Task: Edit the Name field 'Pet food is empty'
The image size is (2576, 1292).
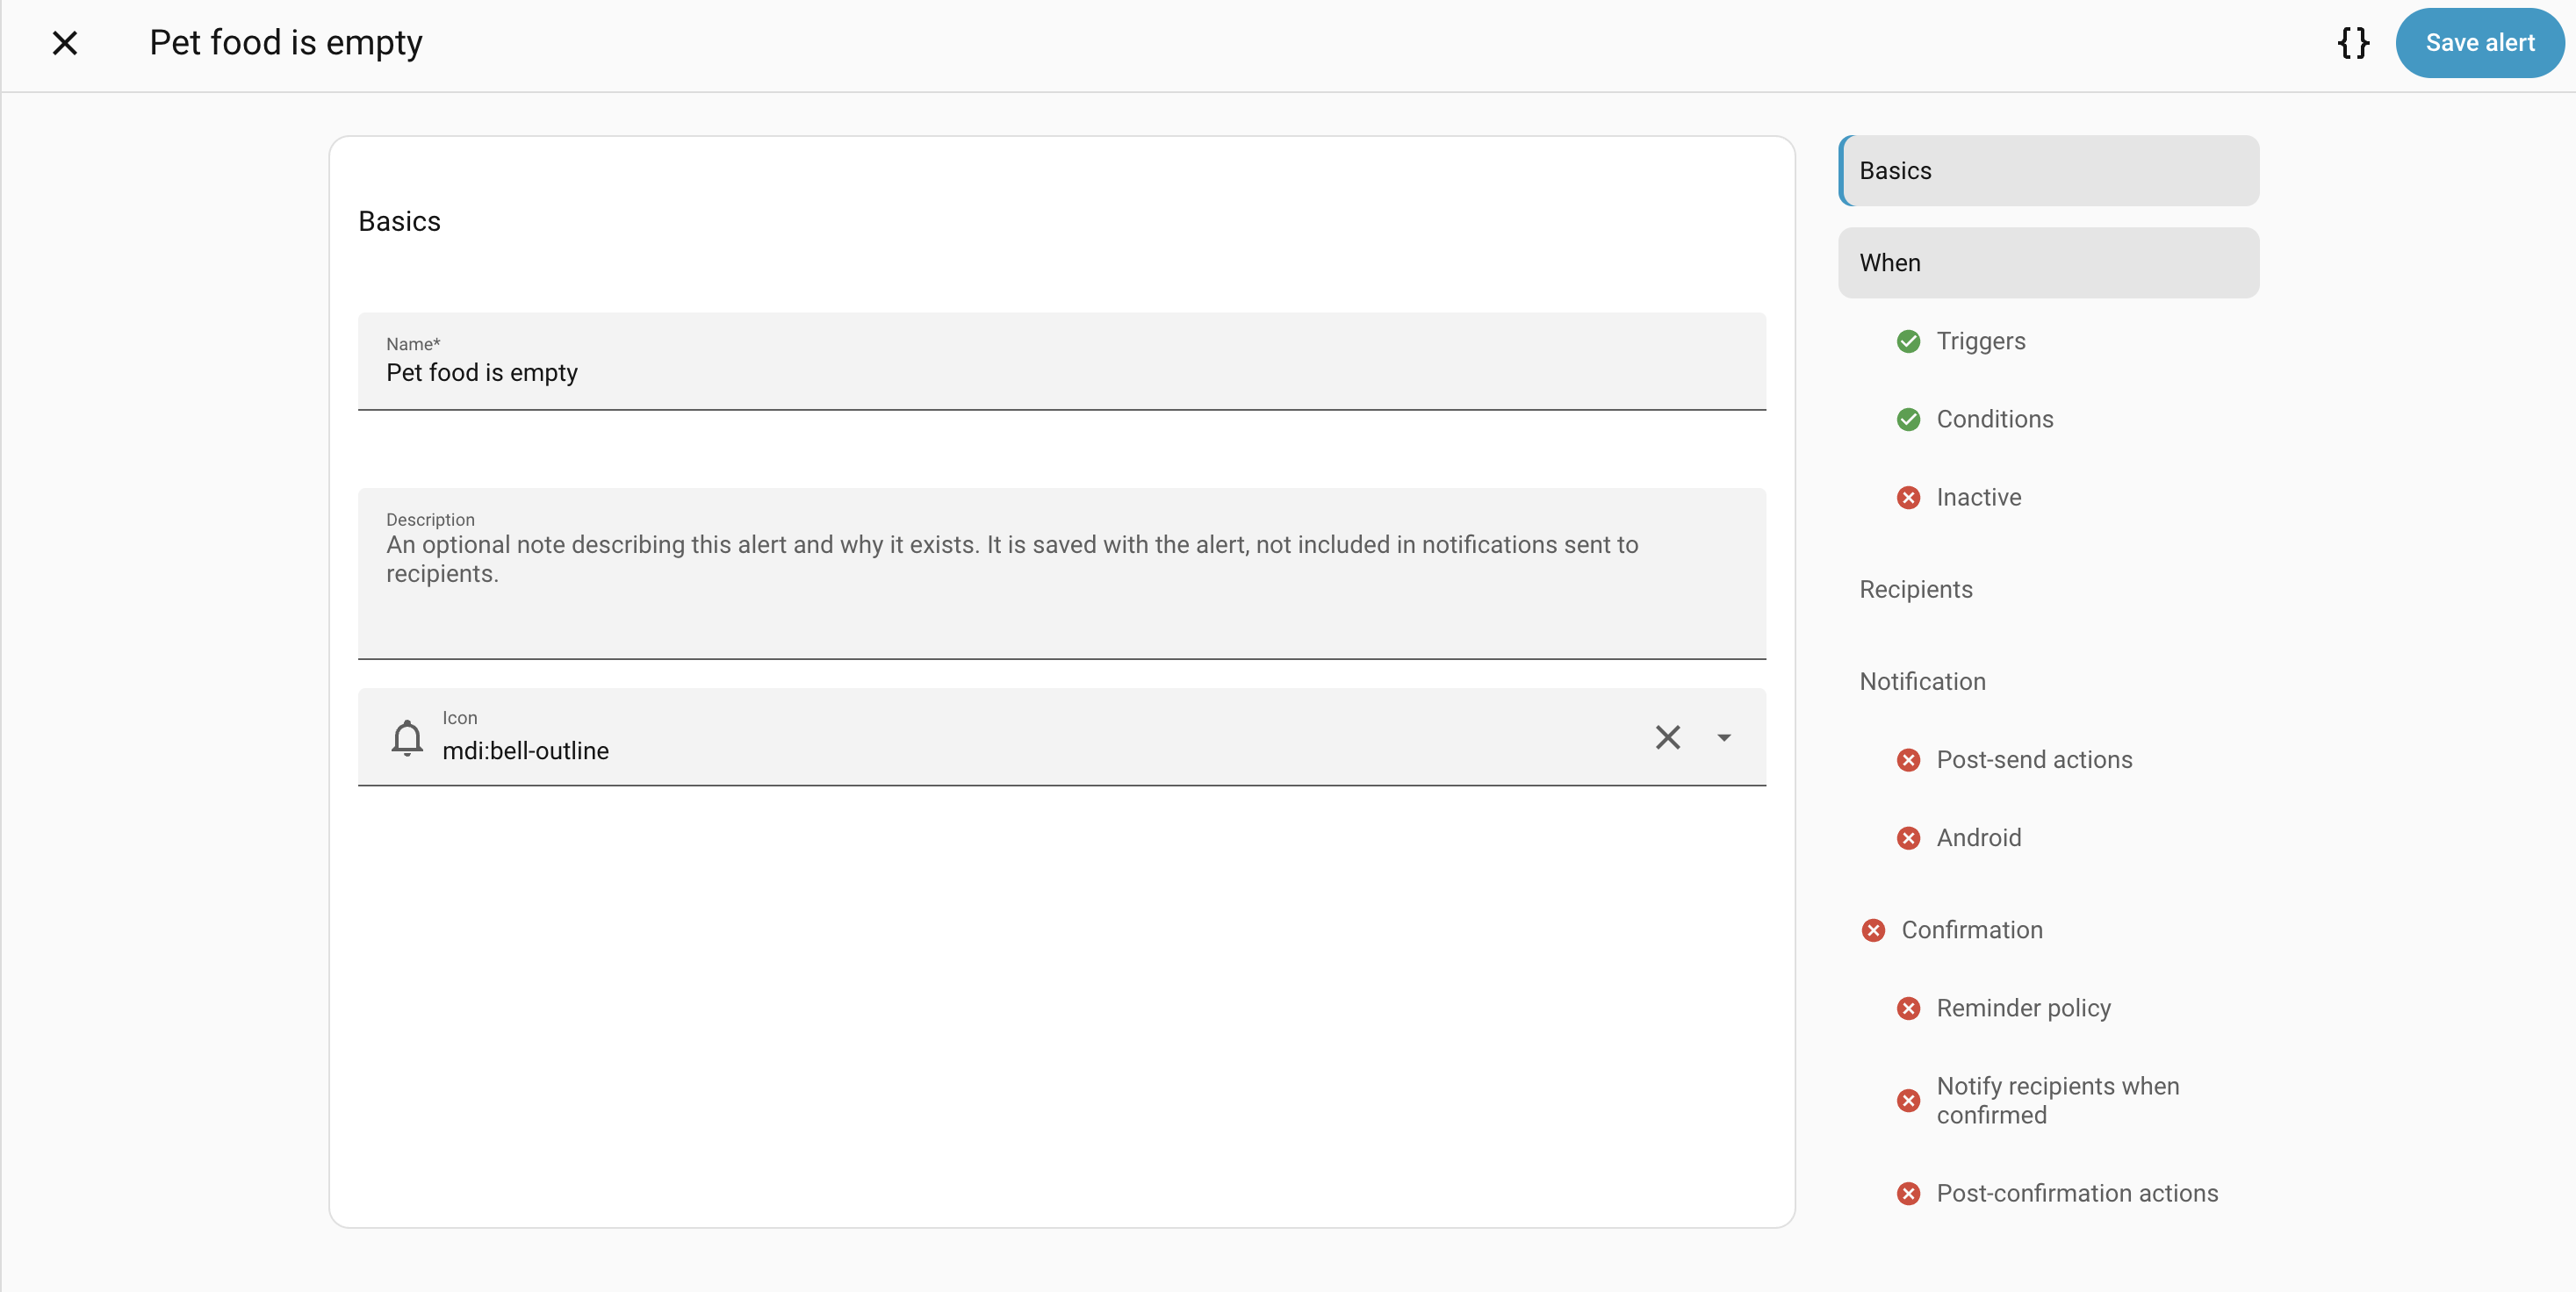Action: click(x=1062, y=361)
